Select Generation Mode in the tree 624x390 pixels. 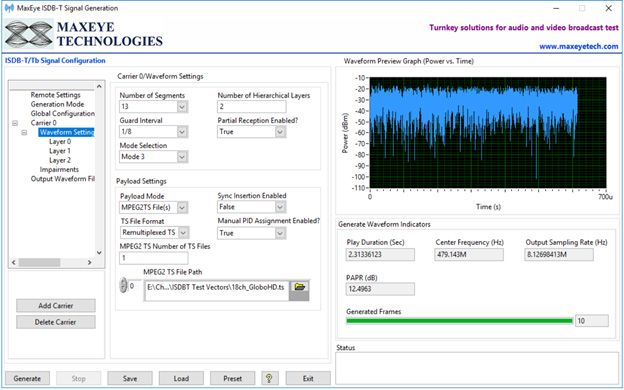[x=57, y=104]
